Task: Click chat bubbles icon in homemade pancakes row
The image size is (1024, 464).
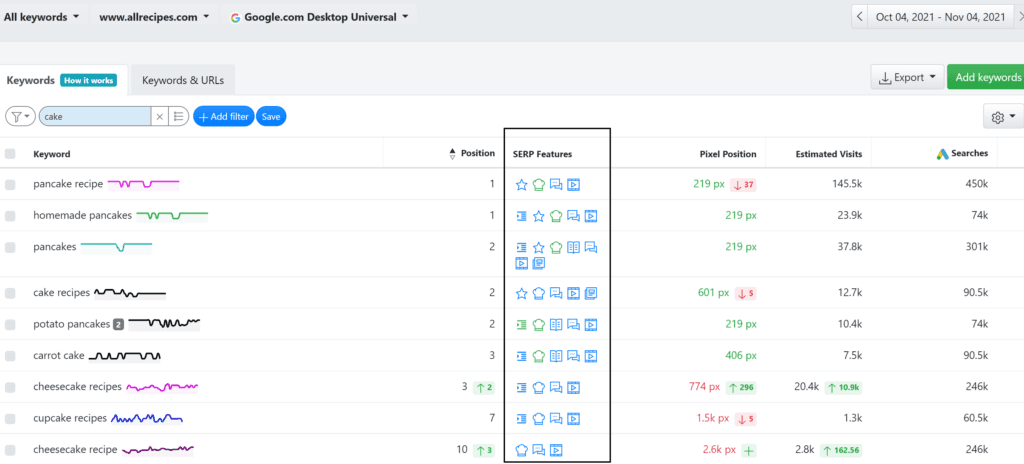Action: coord(573,216)
